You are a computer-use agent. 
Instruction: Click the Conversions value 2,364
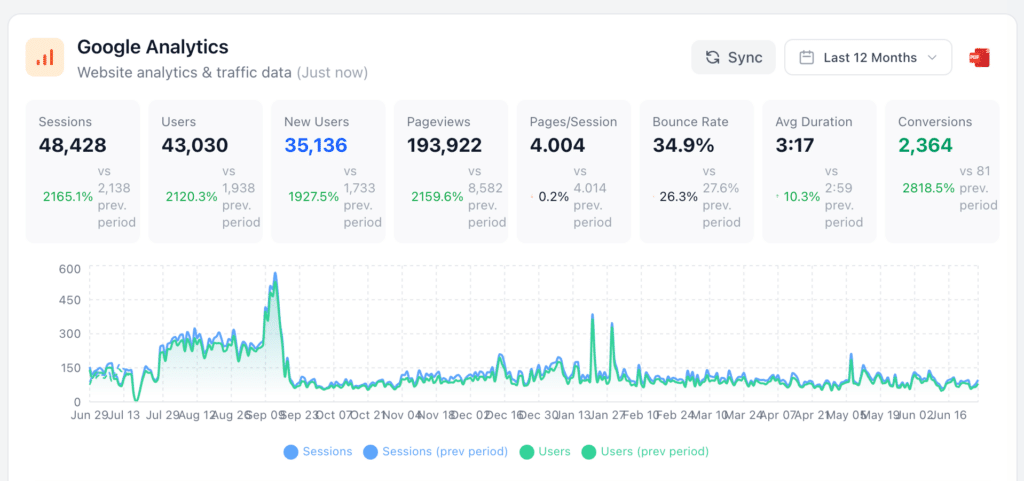click(925, 145)
